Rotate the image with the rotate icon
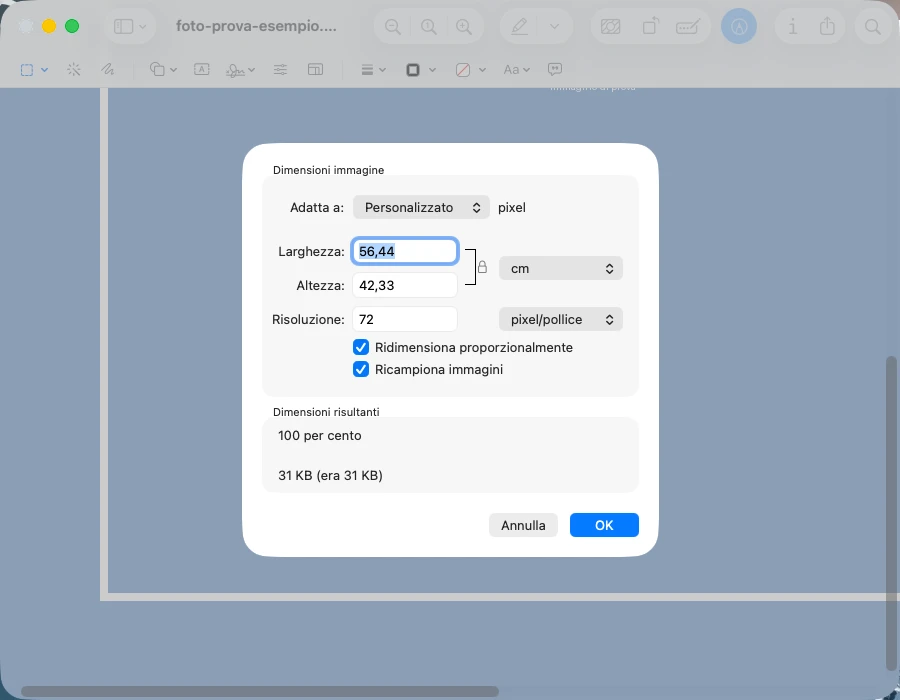The image size is (900, 700). (x=650, y=26)
